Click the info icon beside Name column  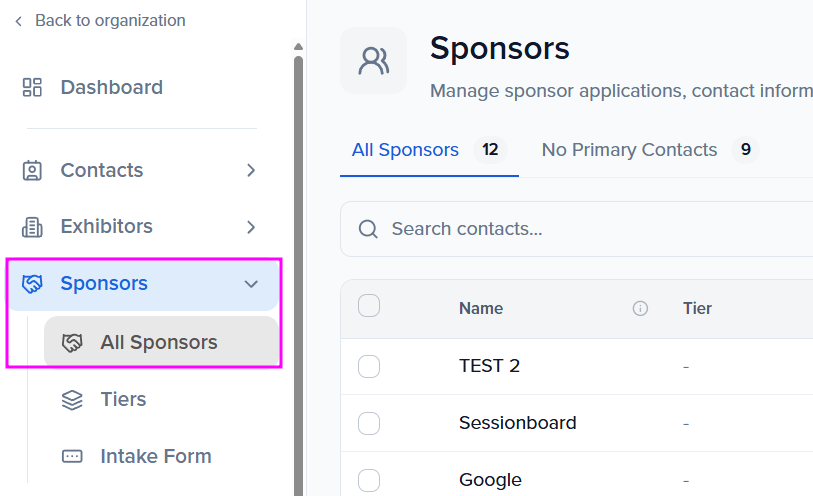pos(640,308)
